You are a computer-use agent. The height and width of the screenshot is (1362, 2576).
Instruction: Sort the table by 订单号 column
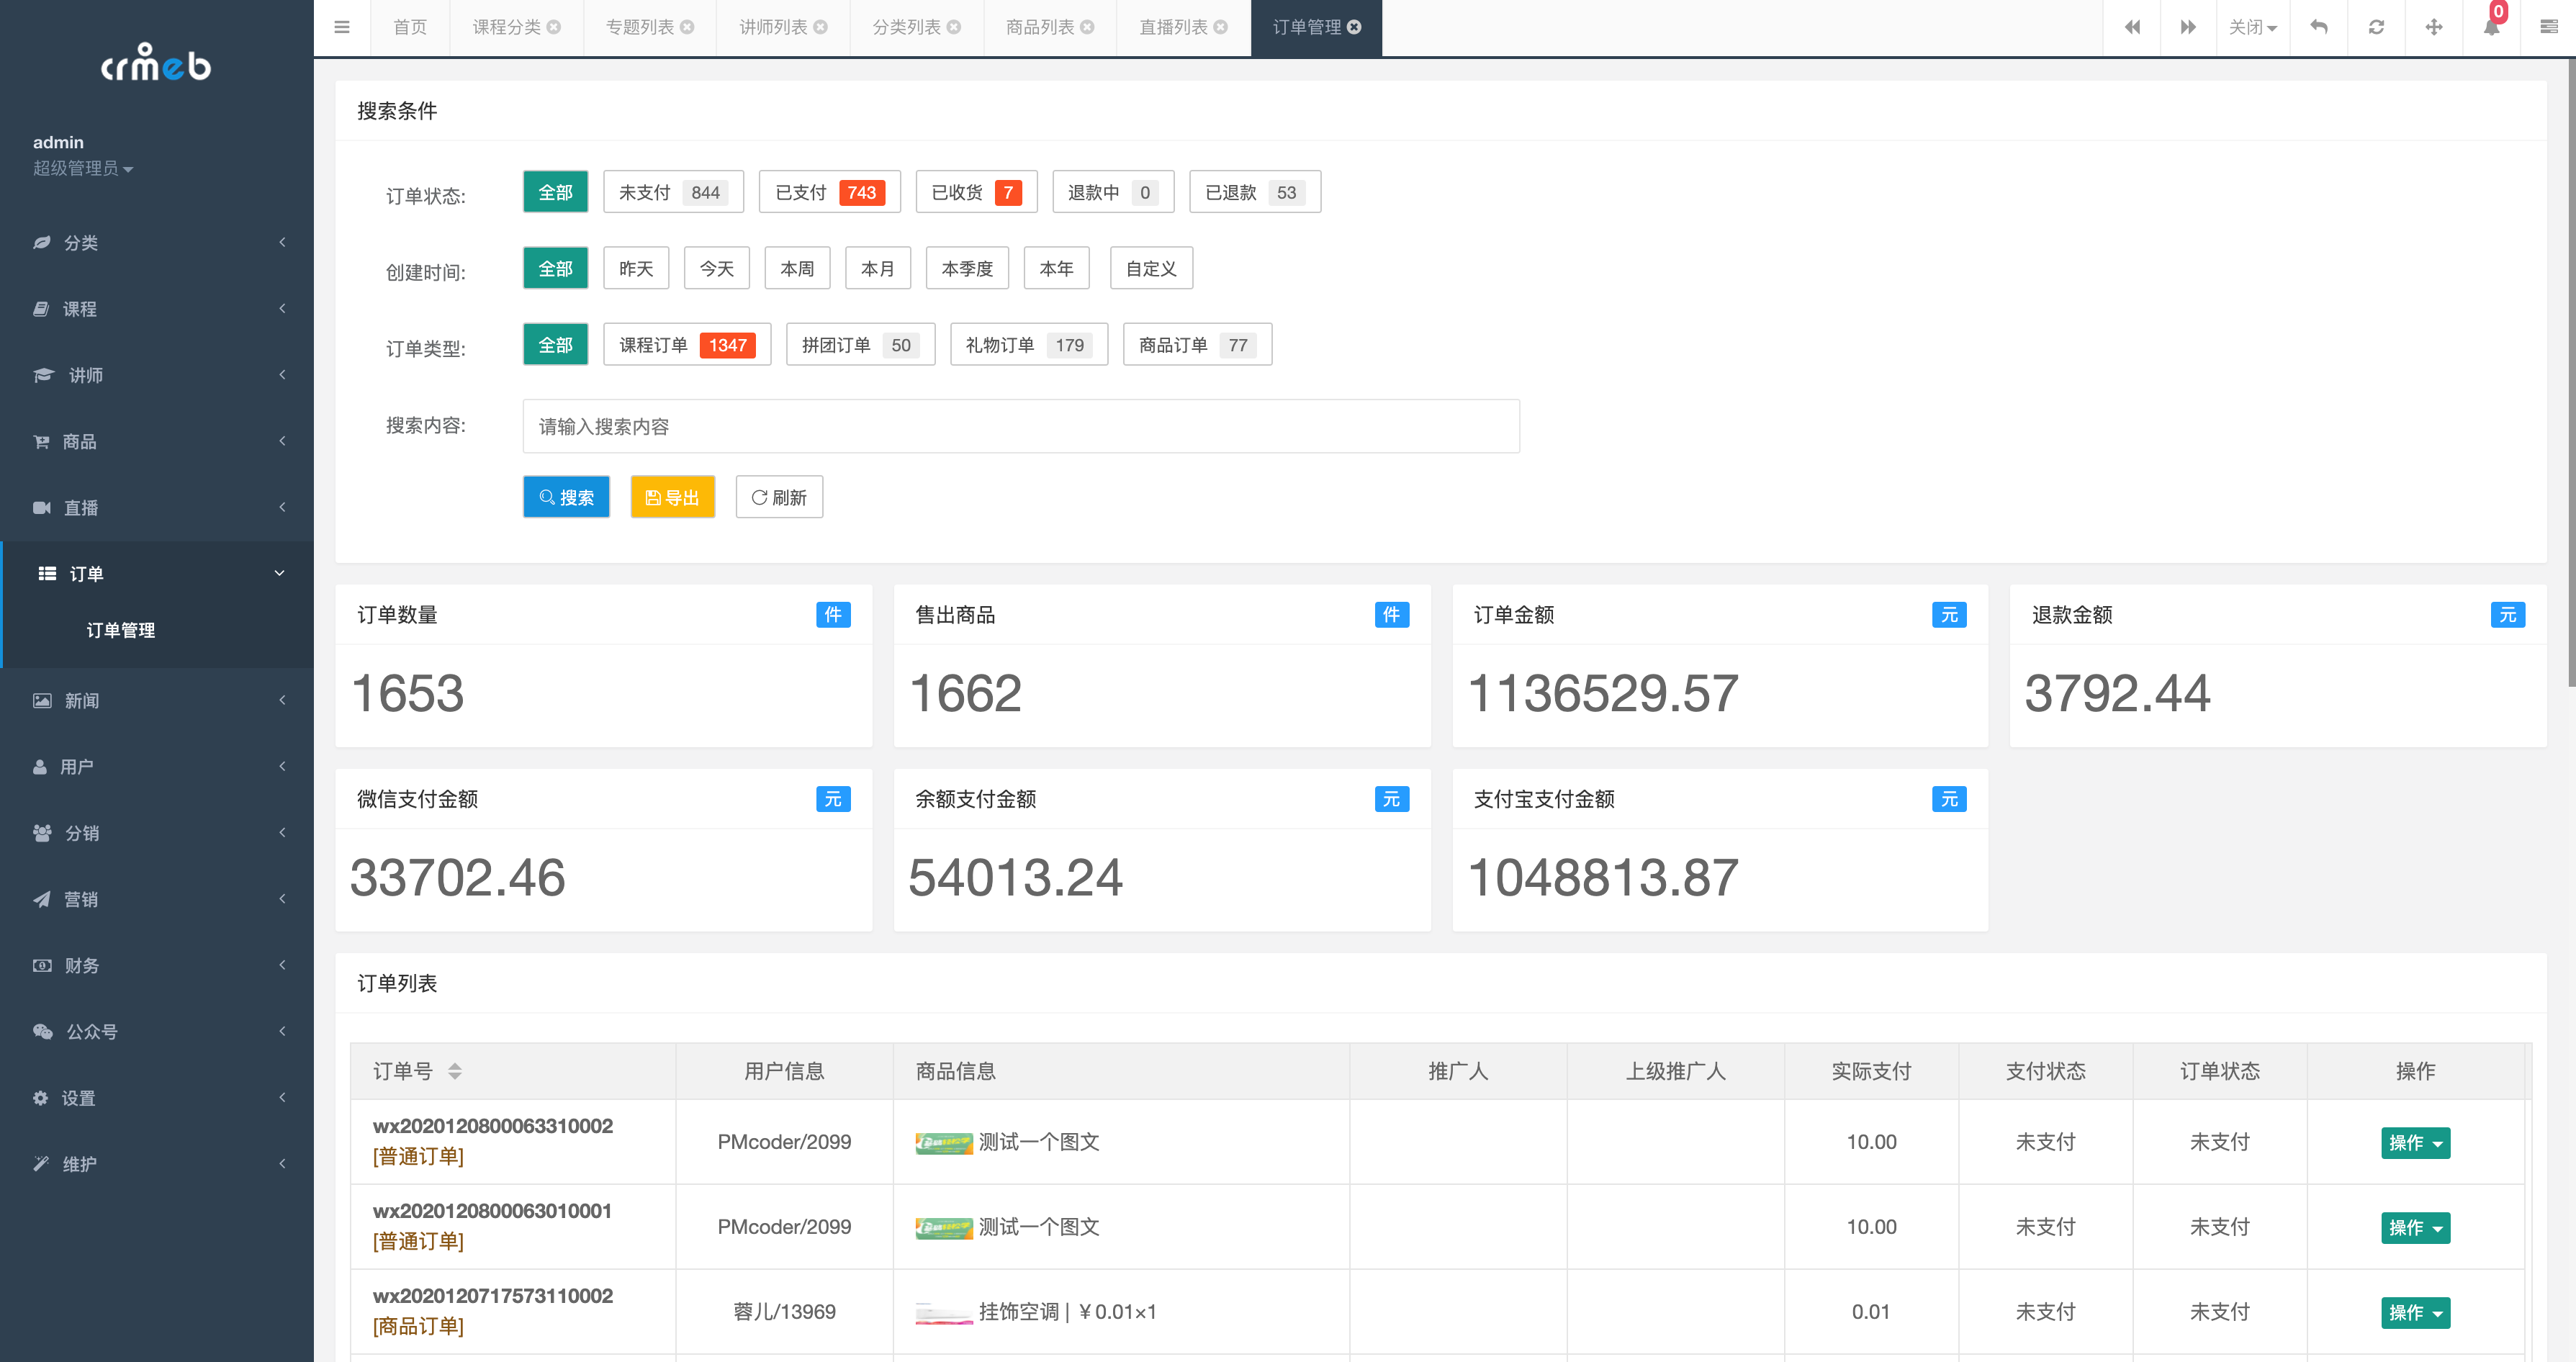[x=455, y=1071]
